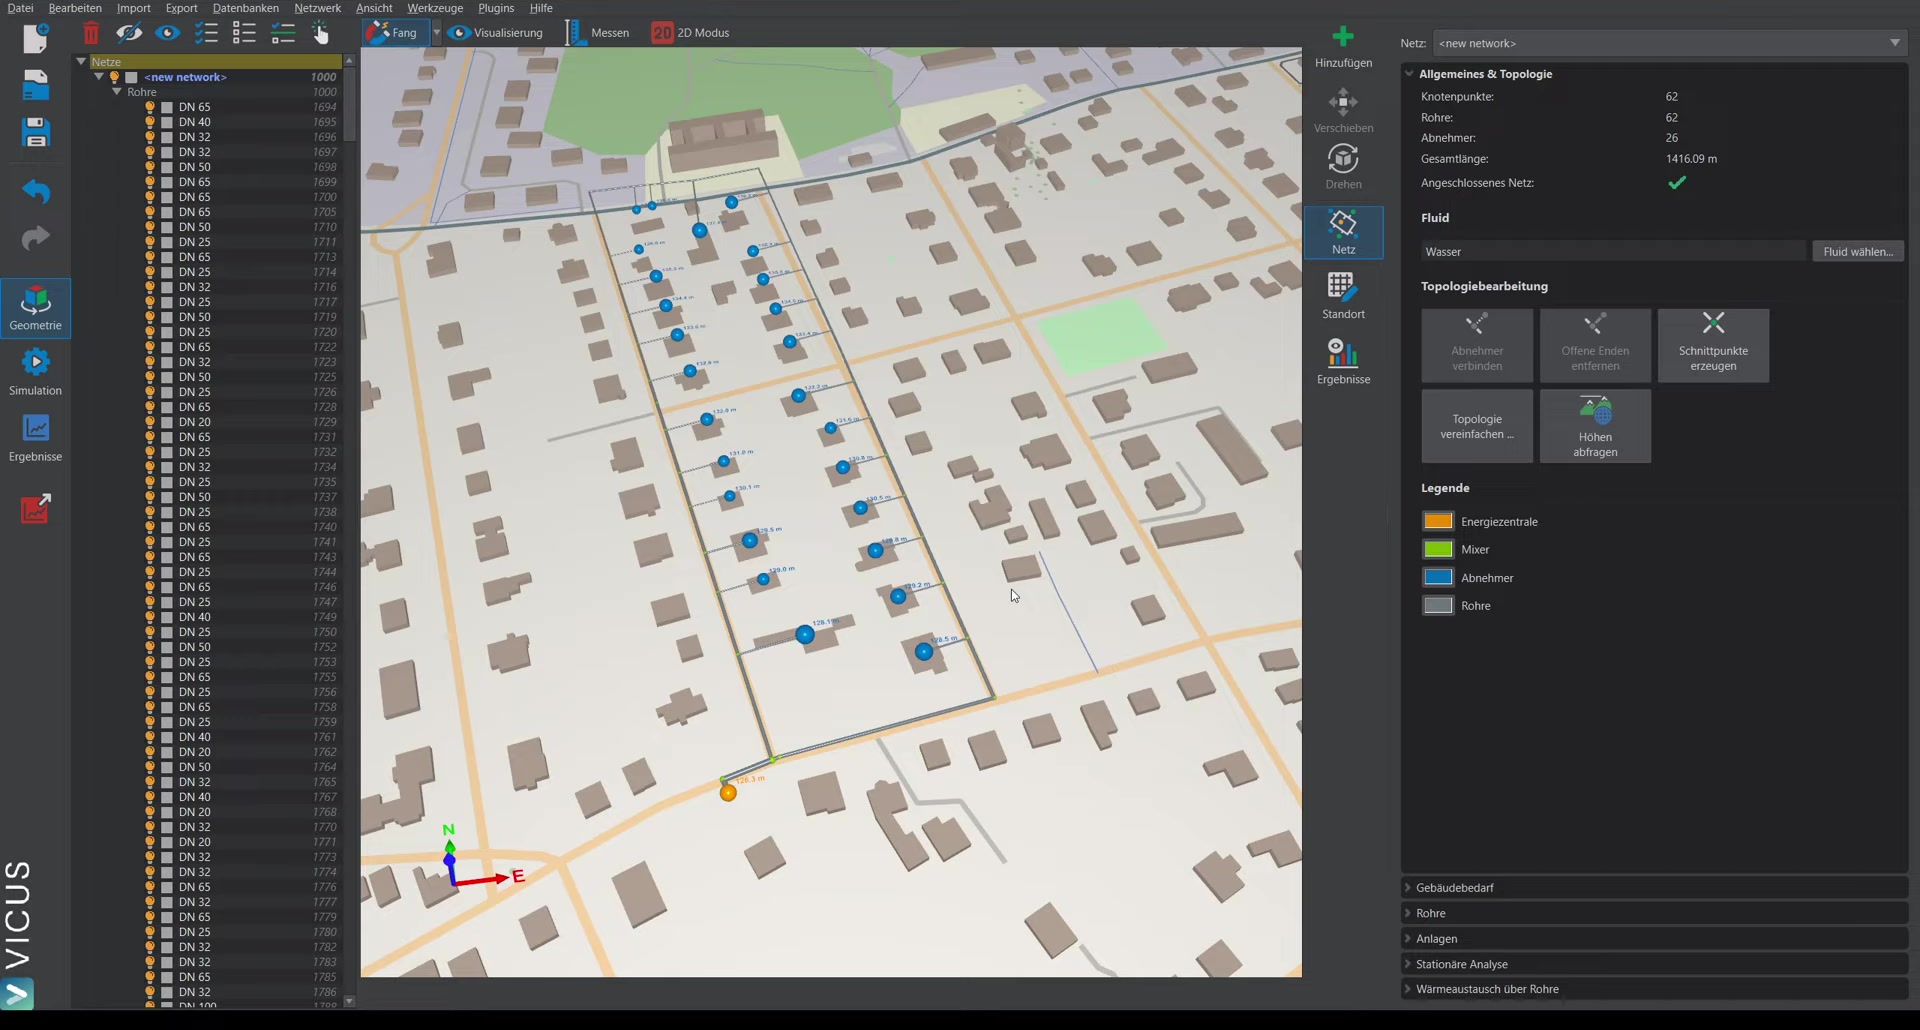The height and width of the screenshot is (1030, 1920).
Task: Click Höhen abfragen button
Action: click(1595, 426)
